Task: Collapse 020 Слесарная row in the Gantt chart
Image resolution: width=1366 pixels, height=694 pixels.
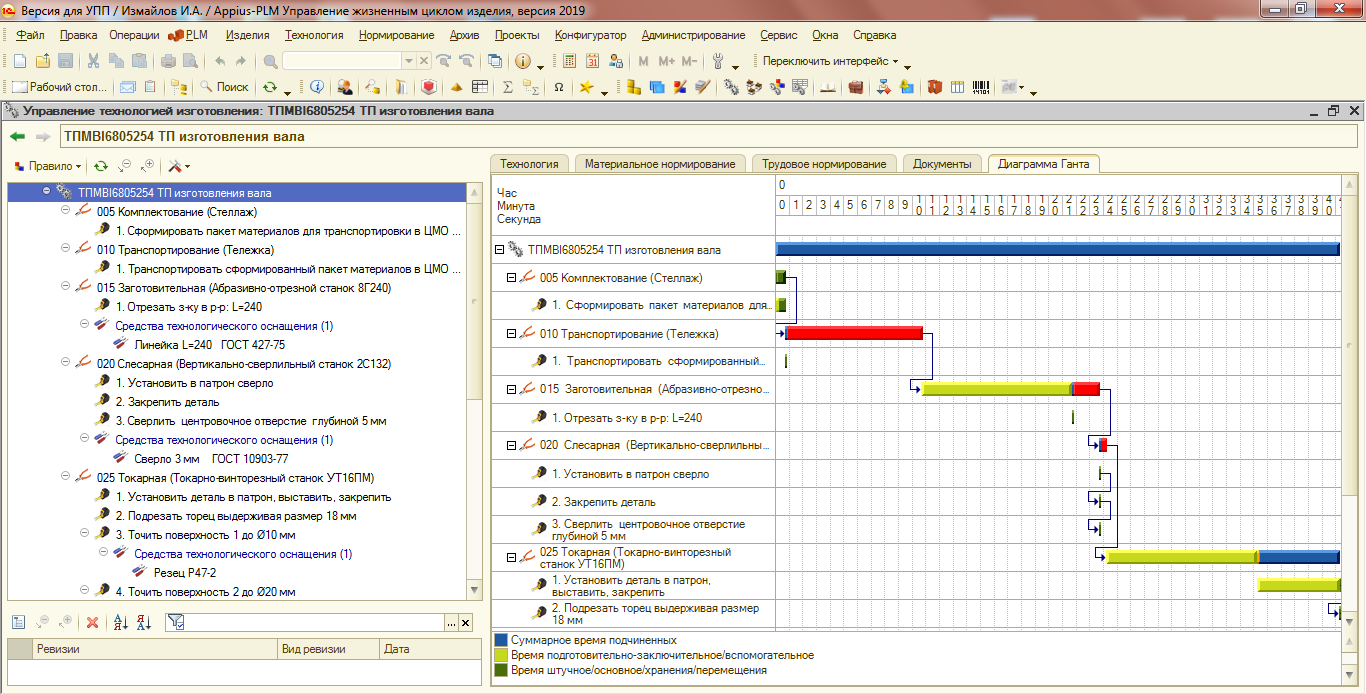Action: click(x=511, y=446)
